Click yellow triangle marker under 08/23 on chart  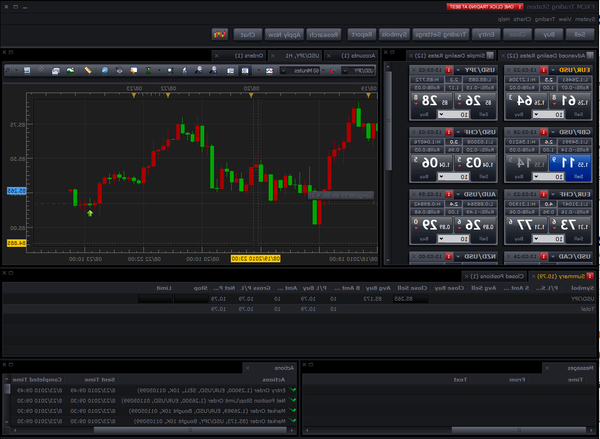134,95
